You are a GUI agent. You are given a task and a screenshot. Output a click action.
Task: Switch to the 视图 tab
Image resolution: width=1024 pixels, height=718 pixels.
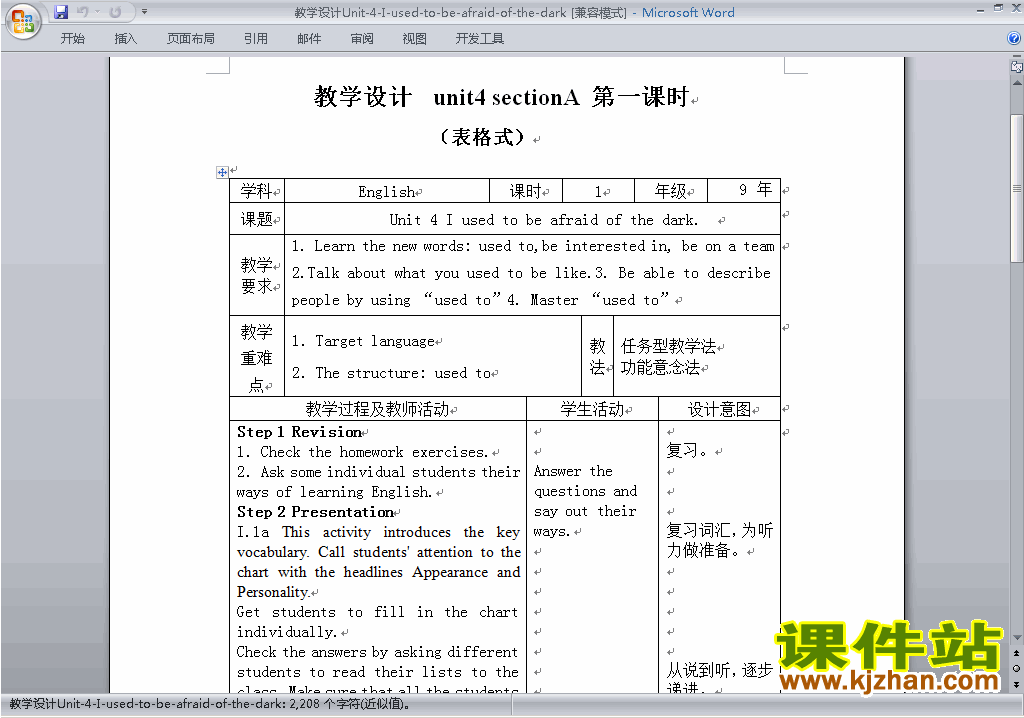[415, 39]
